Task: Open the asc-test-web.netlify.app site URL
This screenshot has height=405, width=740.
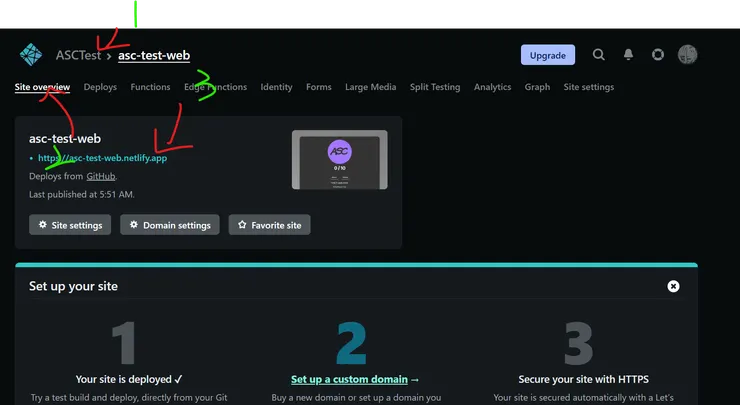Action: [102, 158]
